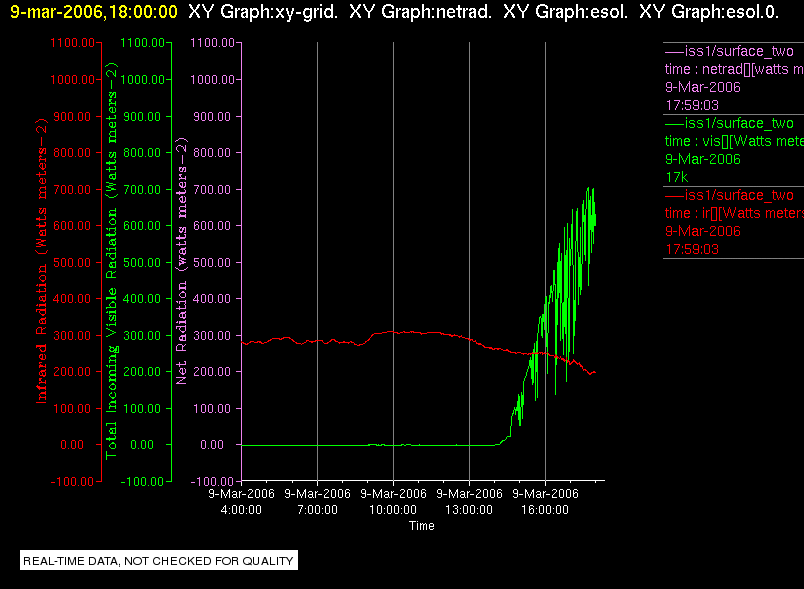Click the XY Graph:esol.0 title label
Viewport: 804px width, 589px height.
(709, 12)
